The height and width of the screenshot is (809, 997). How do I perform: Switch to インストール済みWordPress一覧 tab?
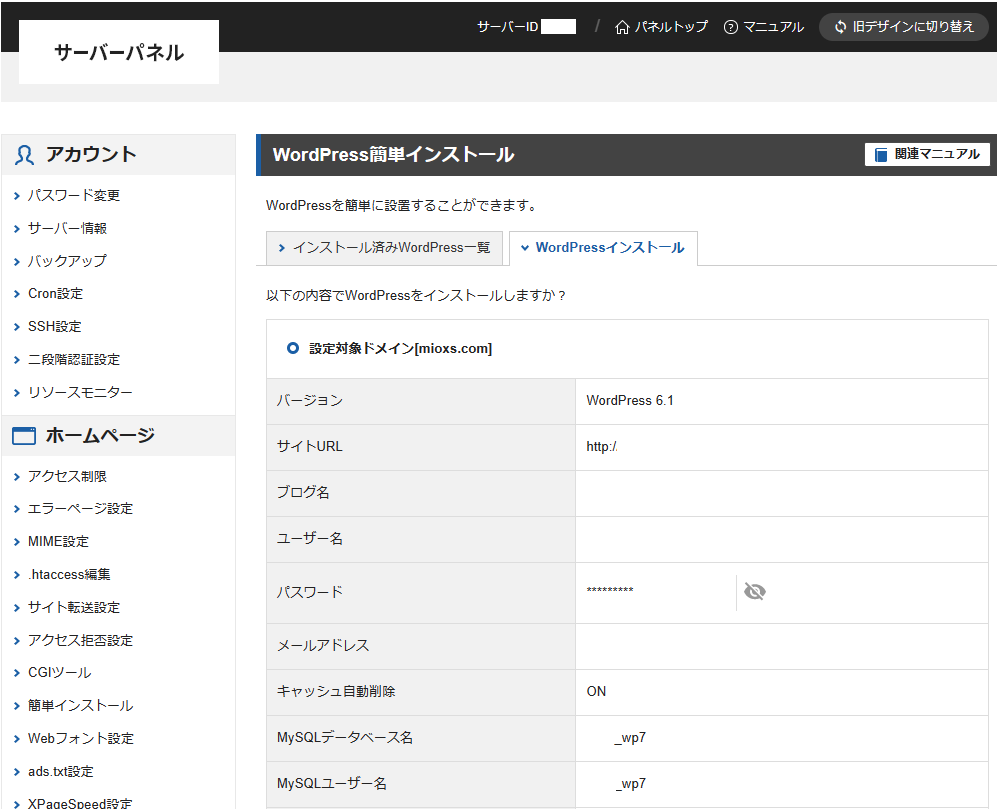[x=385, y=248]
